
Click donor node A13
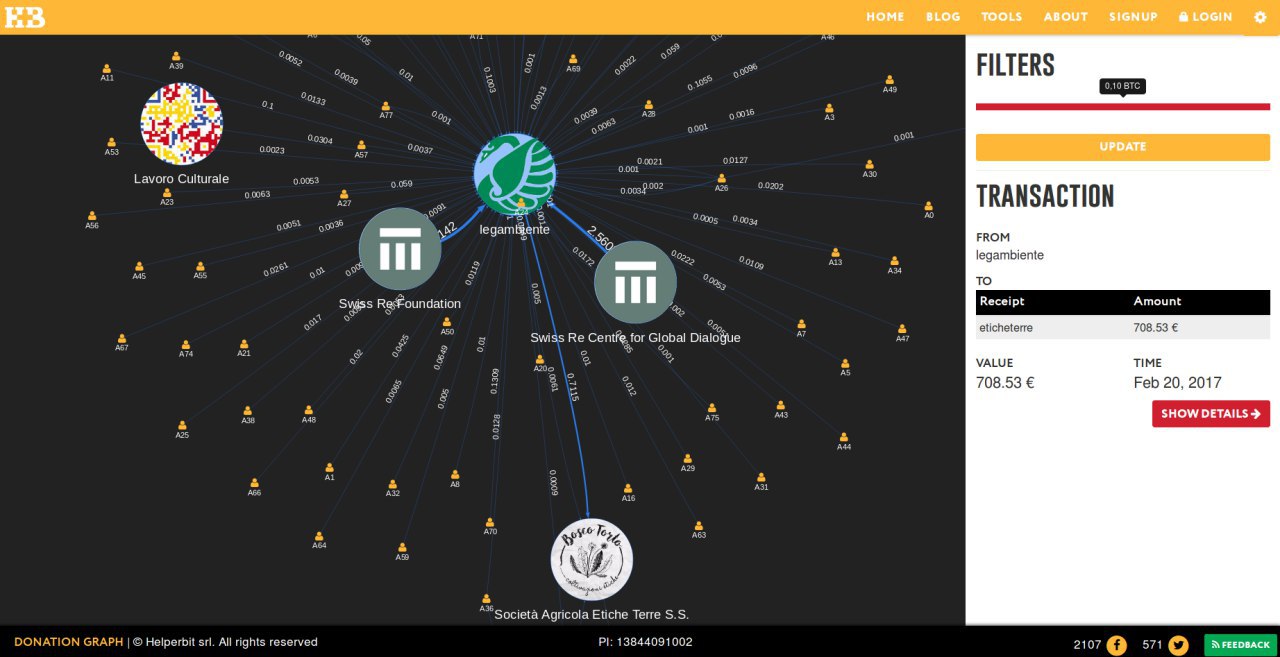[835, 253]
